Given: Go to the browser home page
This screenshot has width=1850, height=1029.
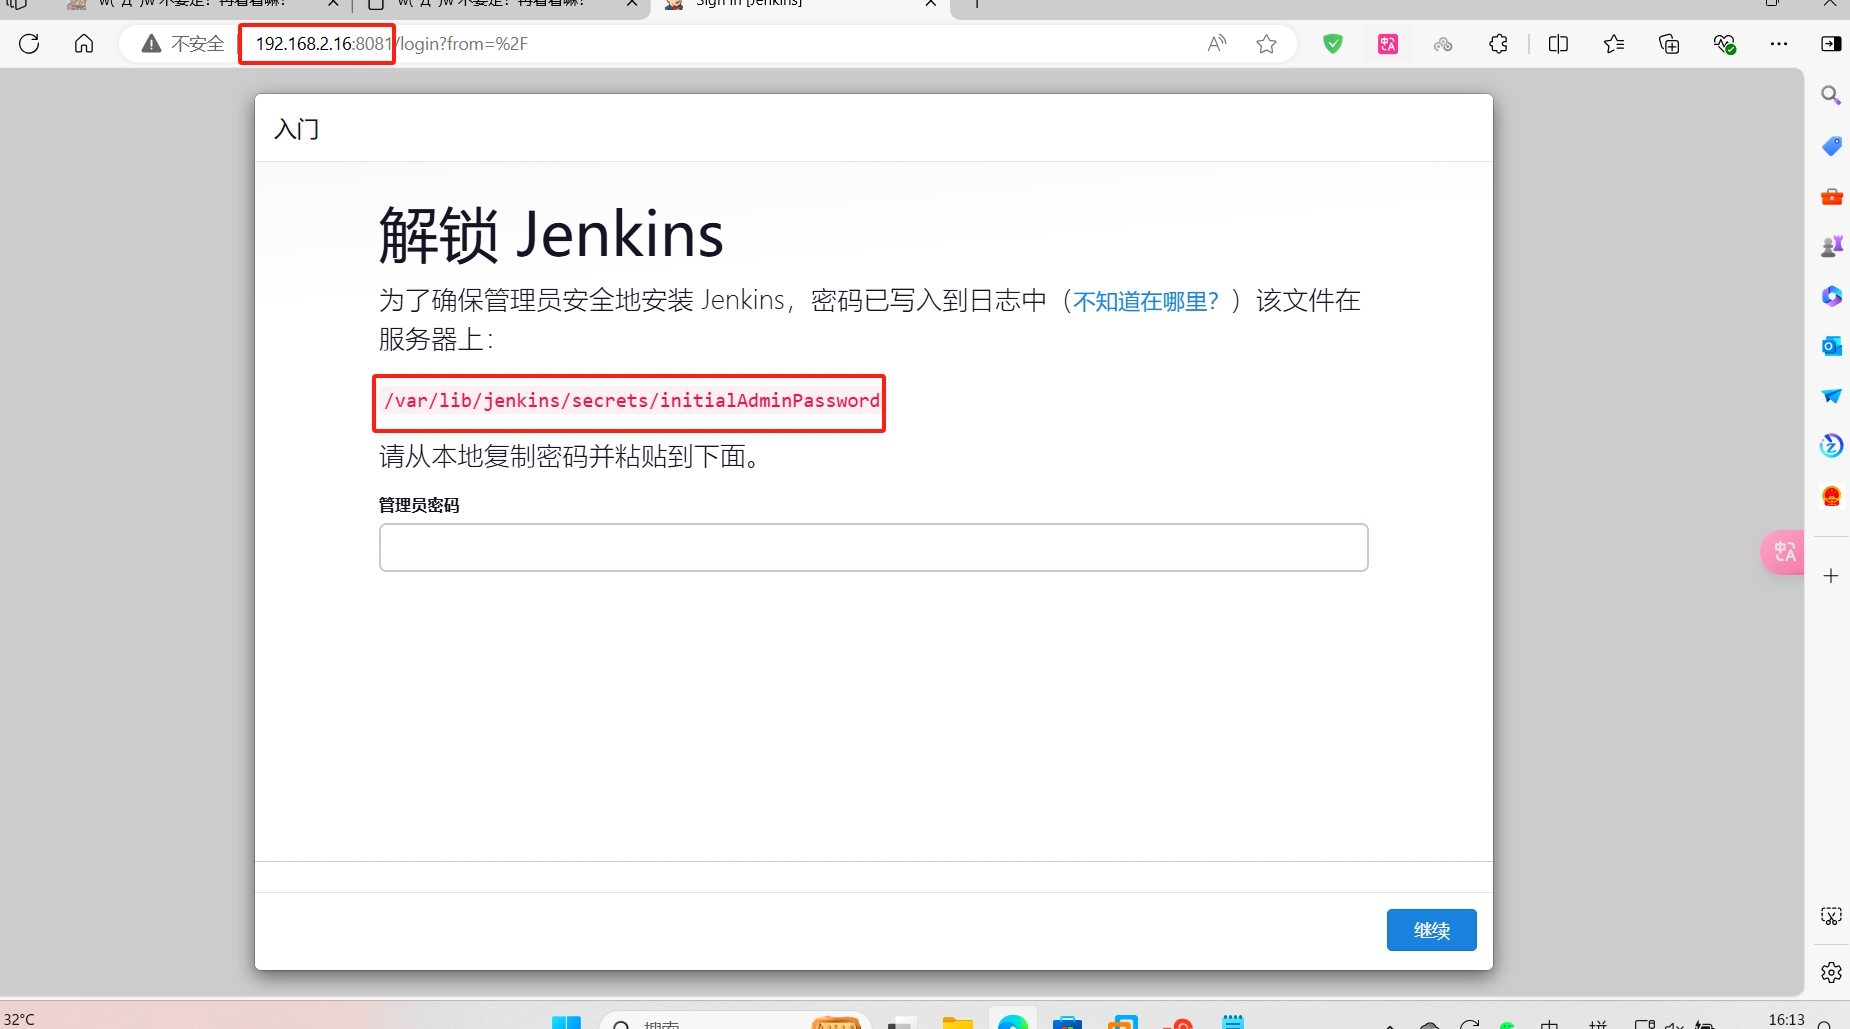Looking at the screenshot, I should click(x=84, y=43).
